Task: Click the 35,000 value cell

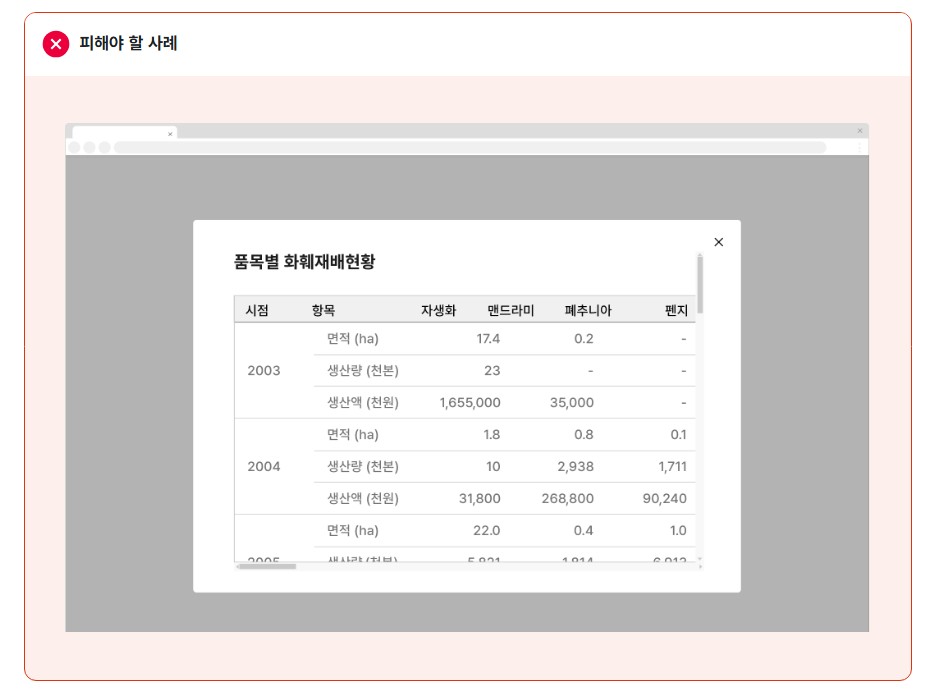Action: (572, 403)
